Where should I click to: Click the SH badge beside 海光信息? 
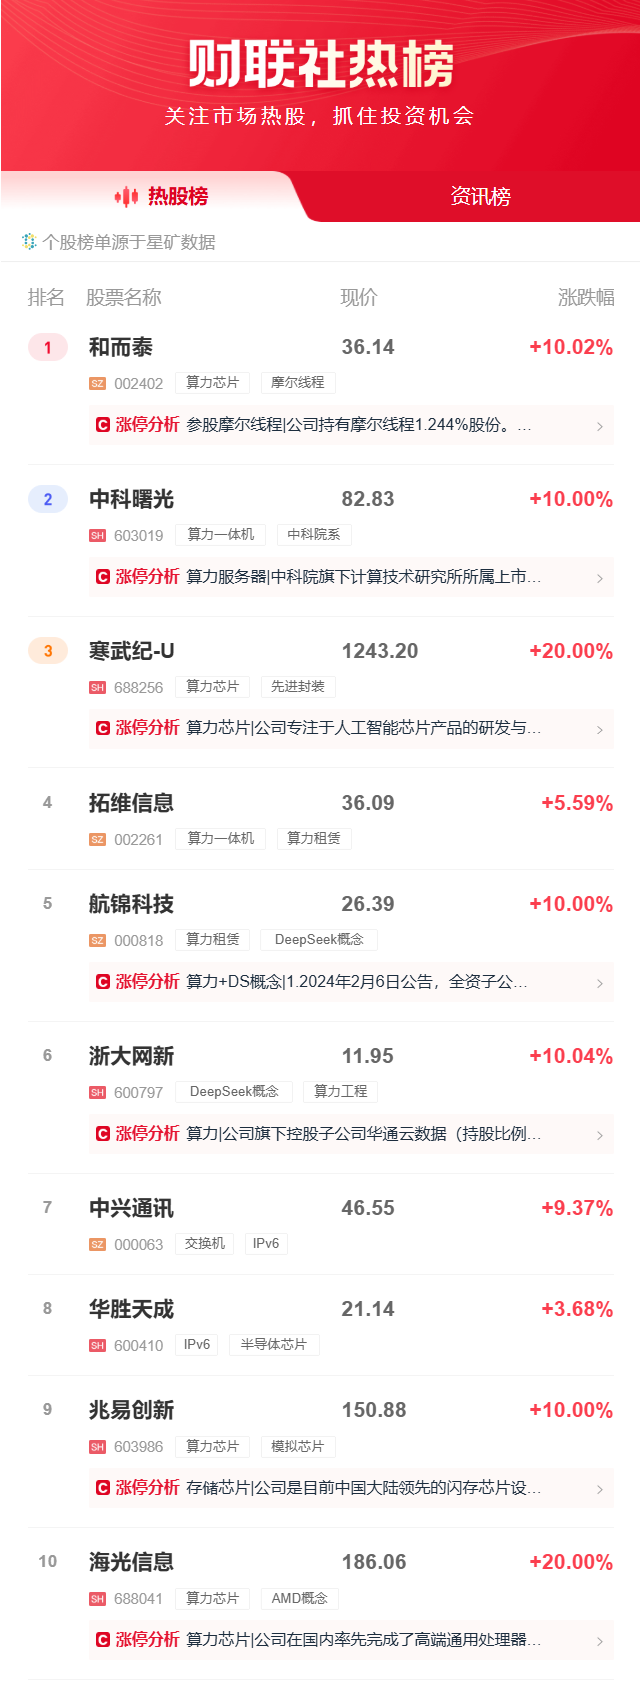[97, 1599]
